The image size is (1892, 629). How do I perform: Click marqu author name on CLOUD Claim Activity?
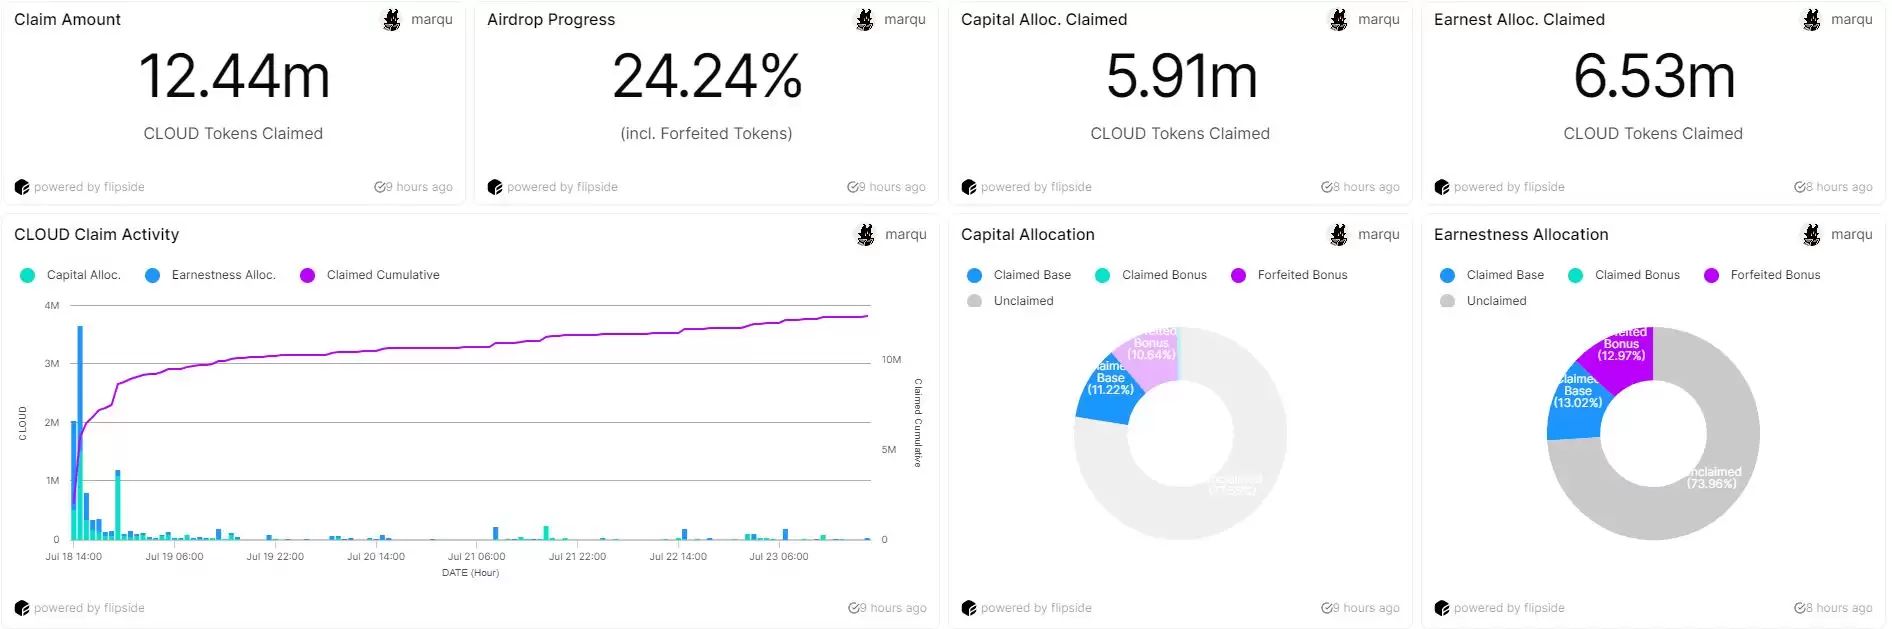click(x=905, y=235)
